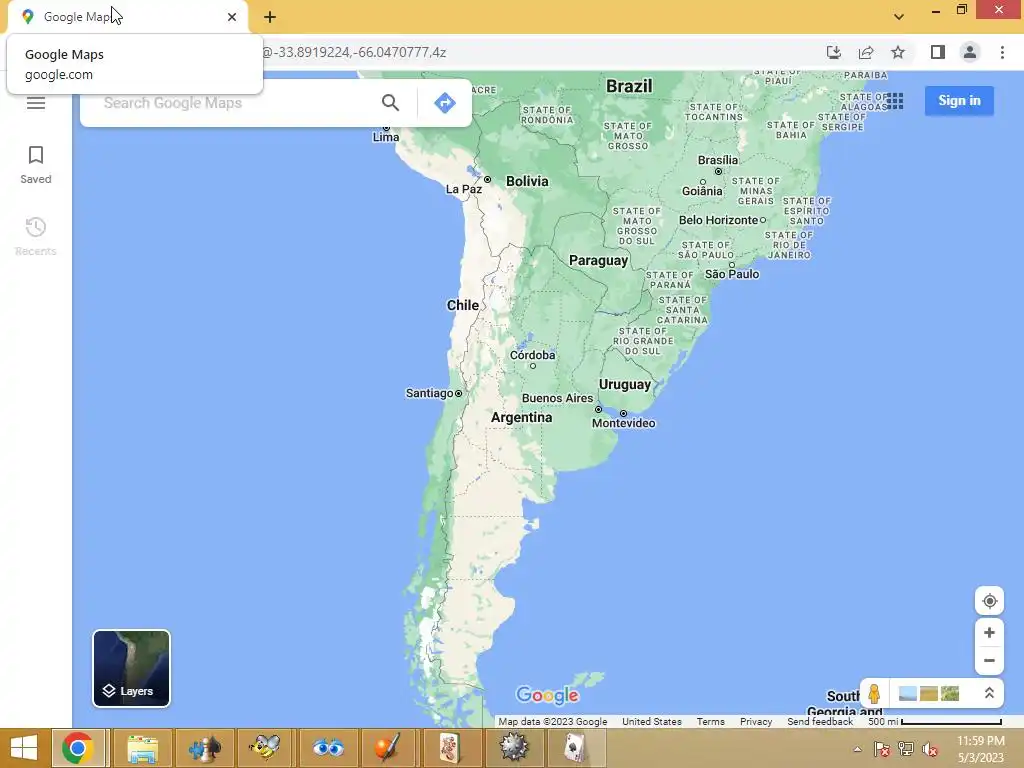Image resolution: width=1024 pixels, height=768 pixels.
Task: Switch map type via the Layers tile
Action: tap(131, 668)
